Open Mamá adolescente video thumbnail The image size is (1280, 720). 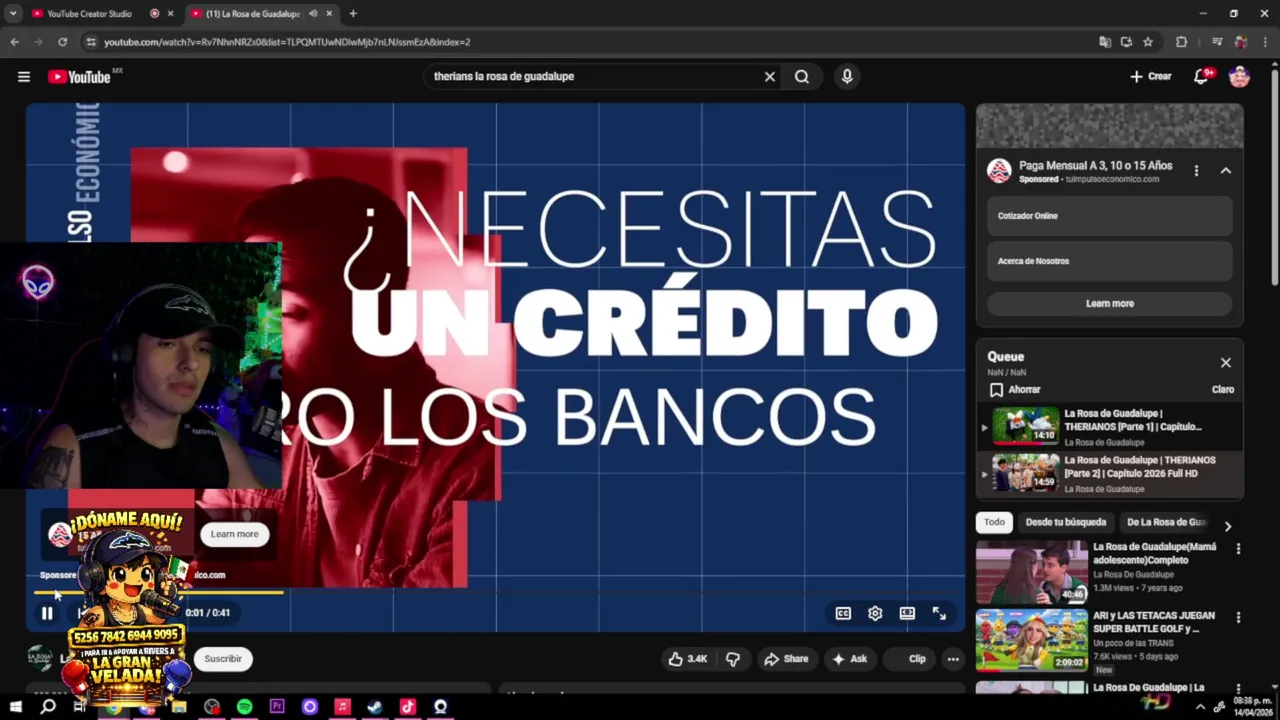tap(1032, 573)
